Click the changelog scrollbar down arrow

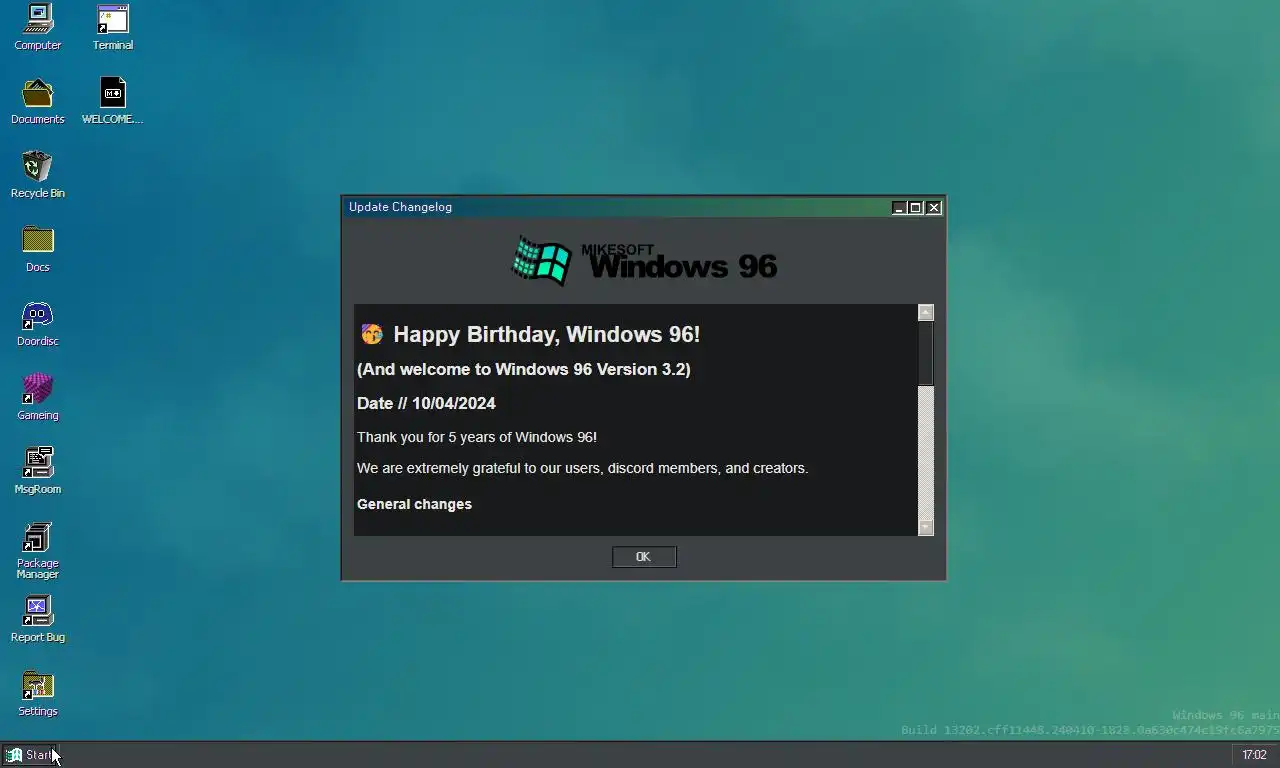(x=926, y=527)
